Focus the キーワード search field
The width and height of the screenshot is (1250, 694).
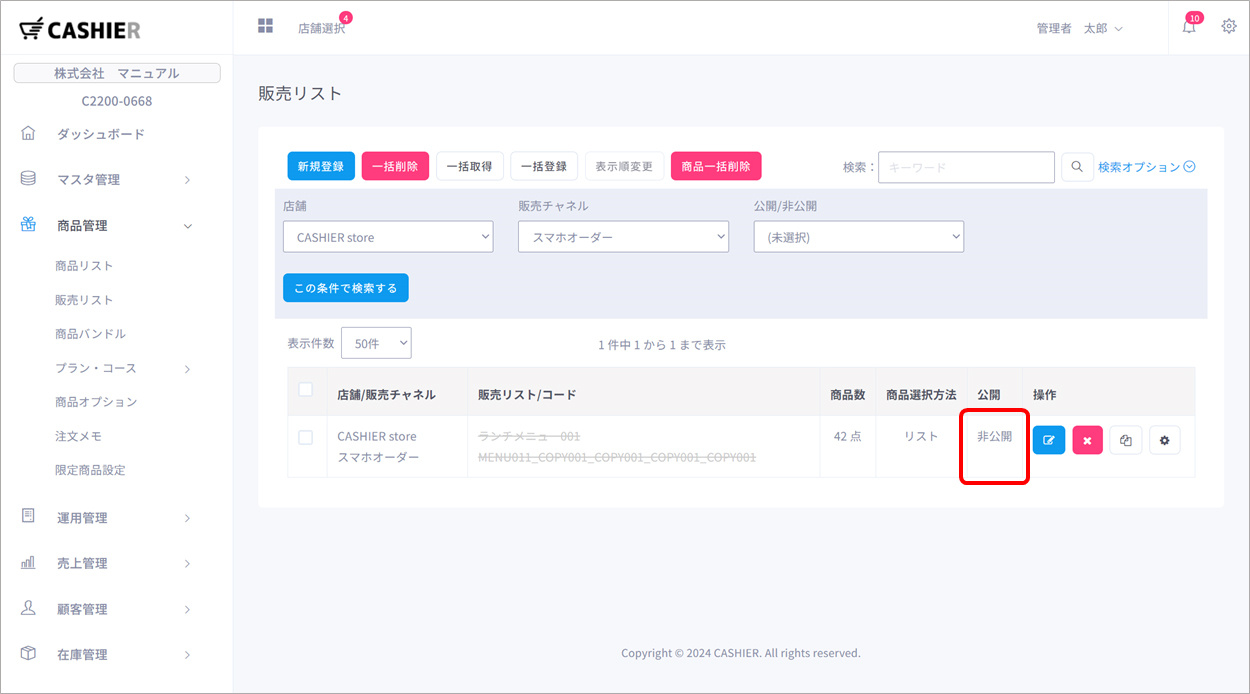tap(966, 167)
